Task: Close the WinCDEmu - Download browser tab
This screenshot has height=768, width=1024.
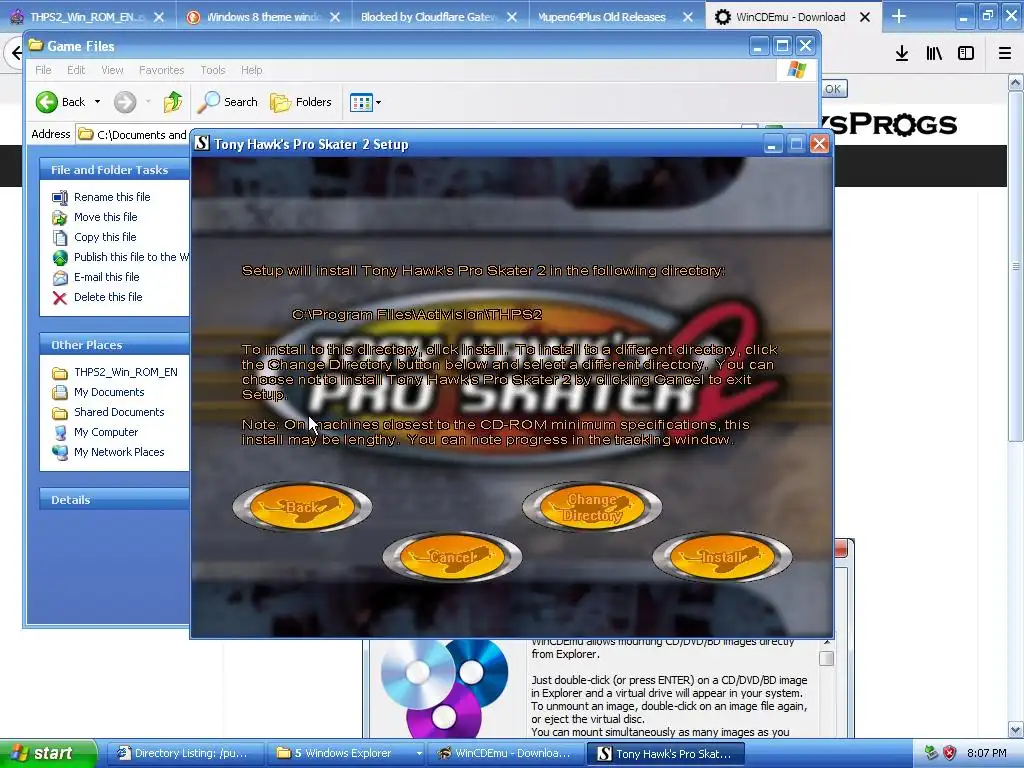Action: pos(865,17)
